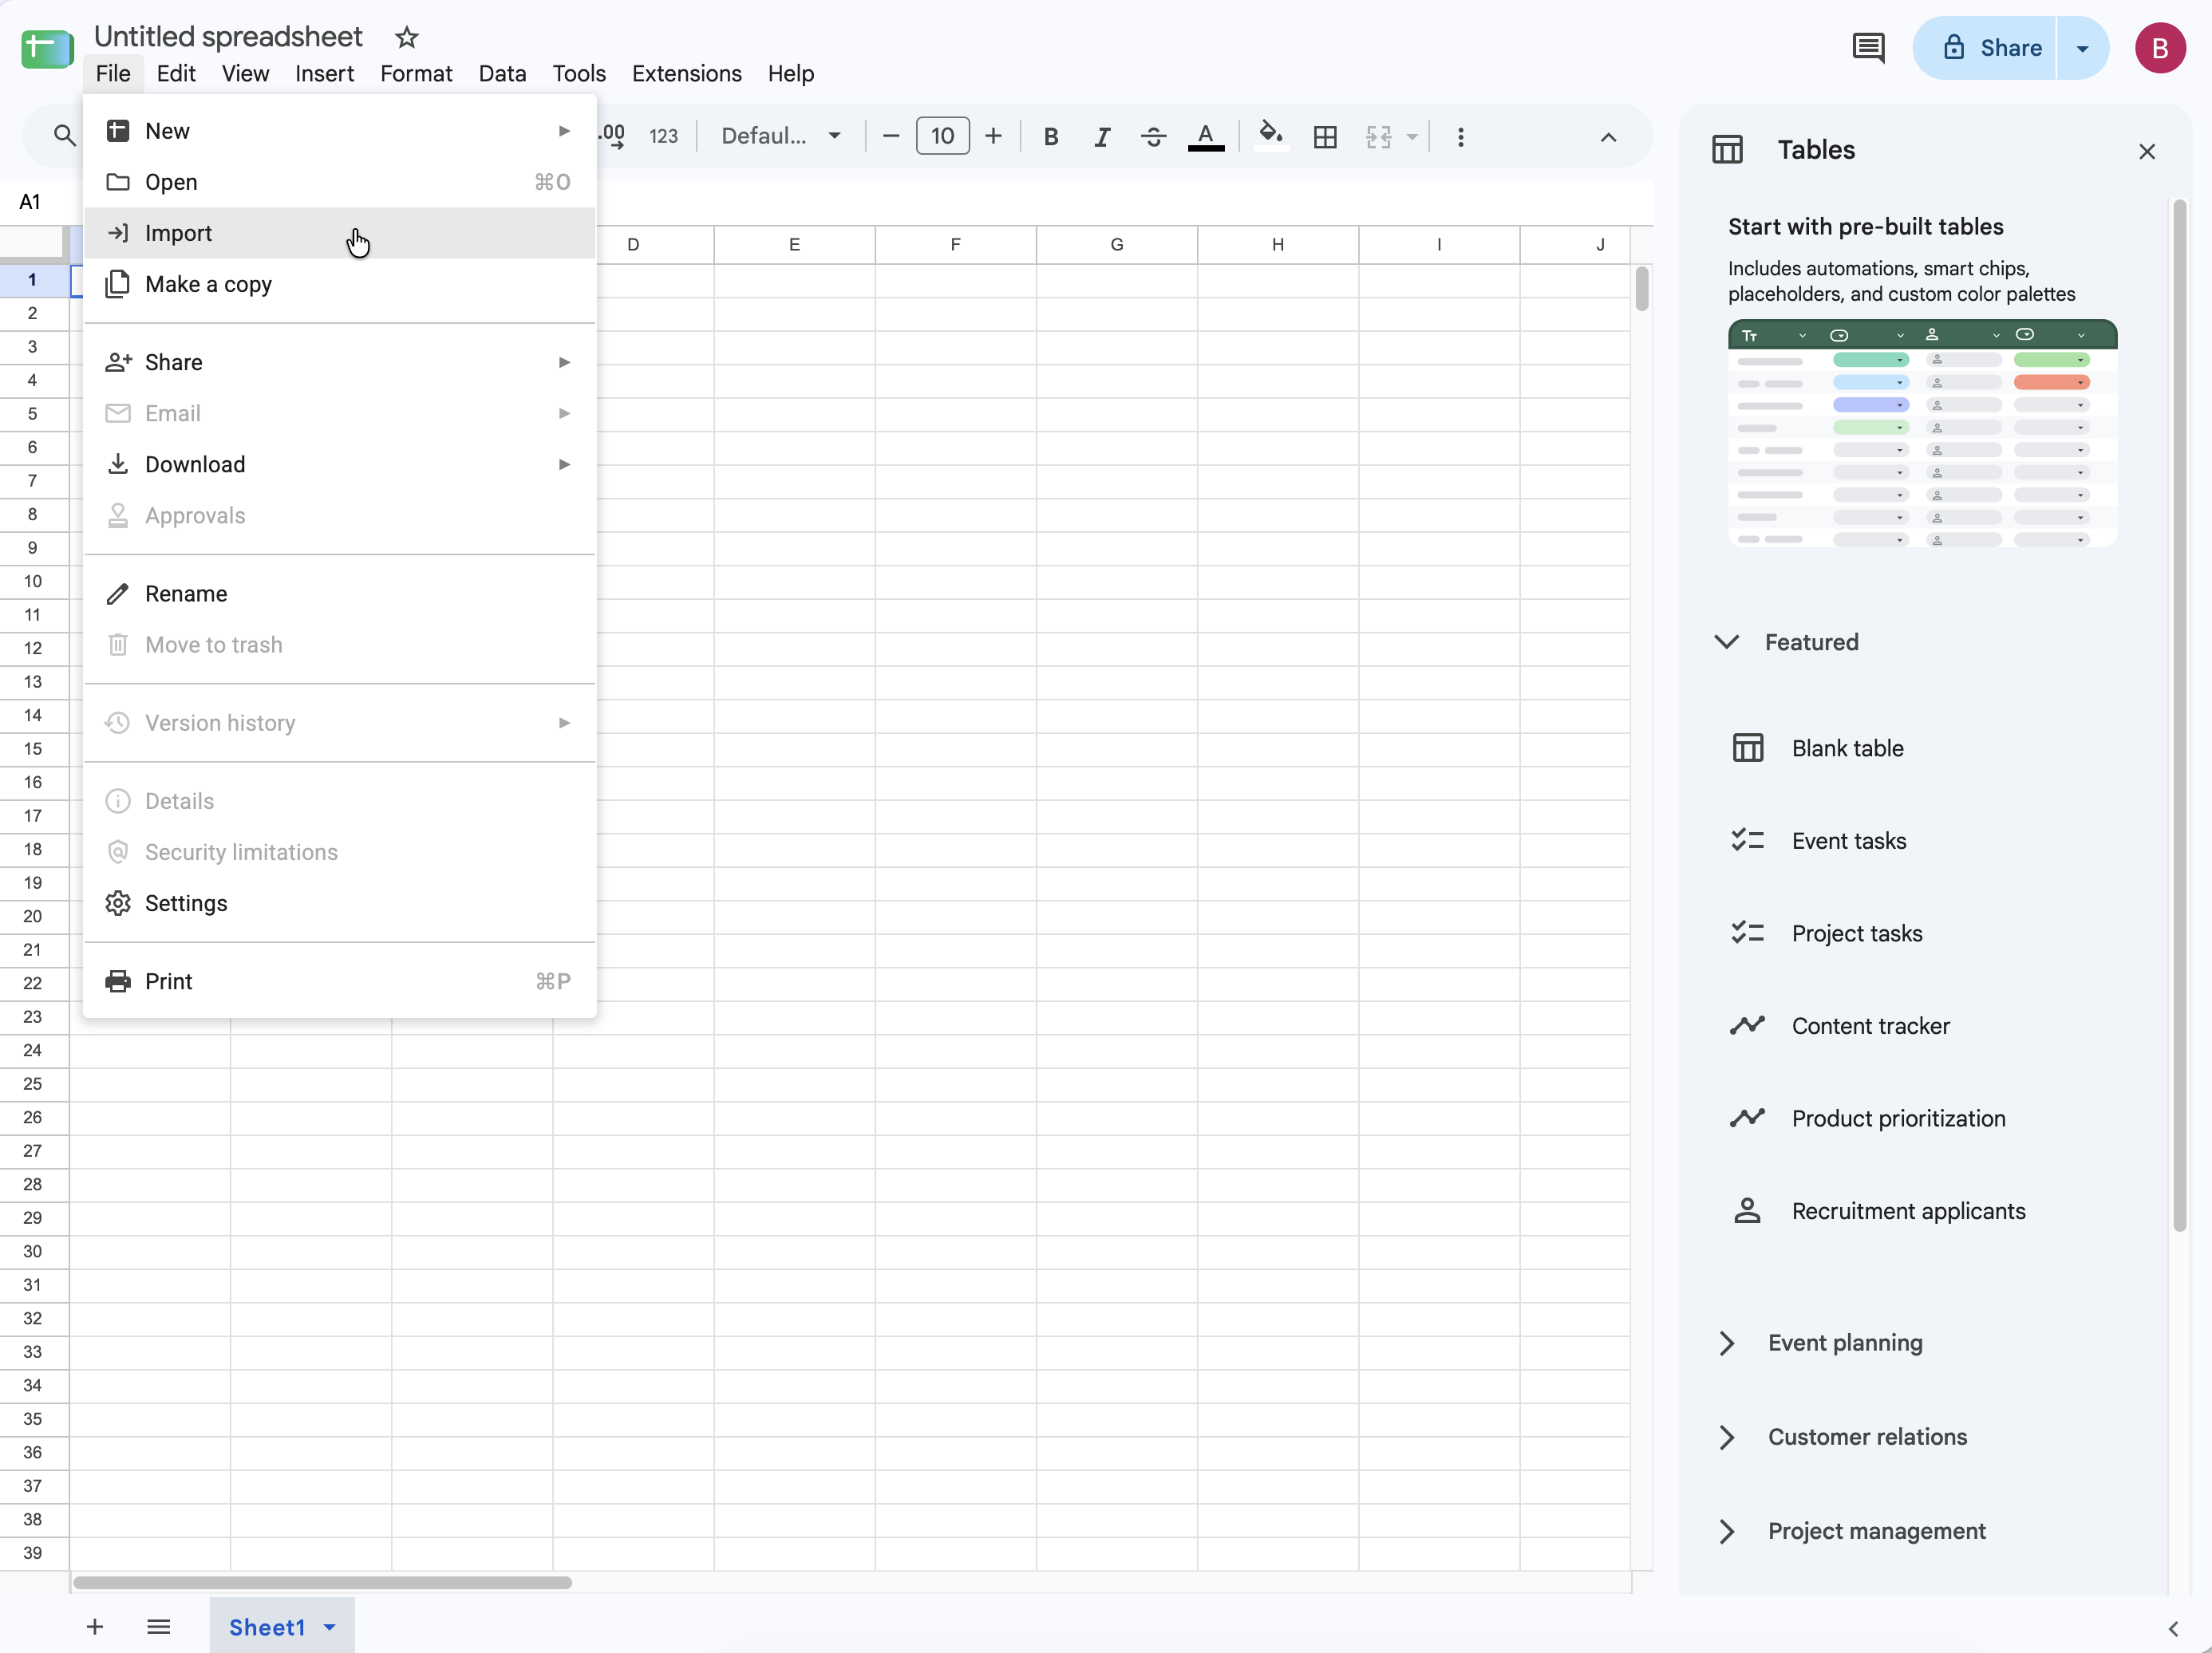Expand the Customer relations category

coord(1727,1437)
